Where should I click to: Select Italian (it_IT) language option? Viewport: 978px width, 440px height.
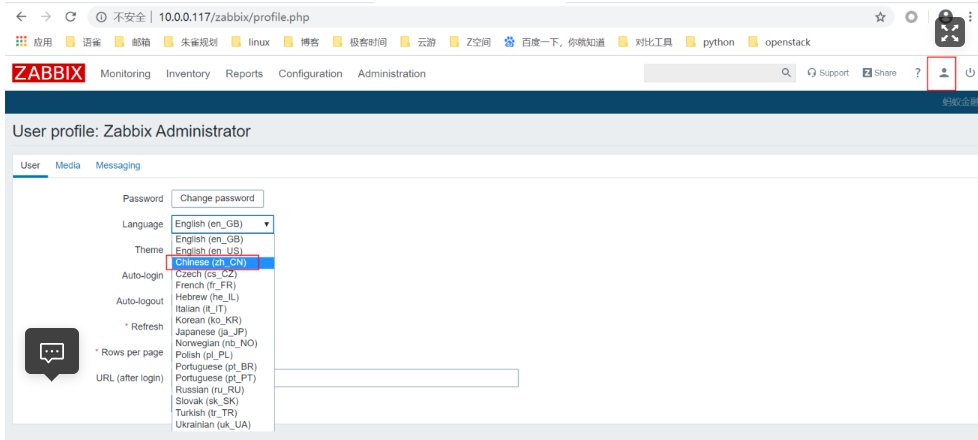coord(223,309)
